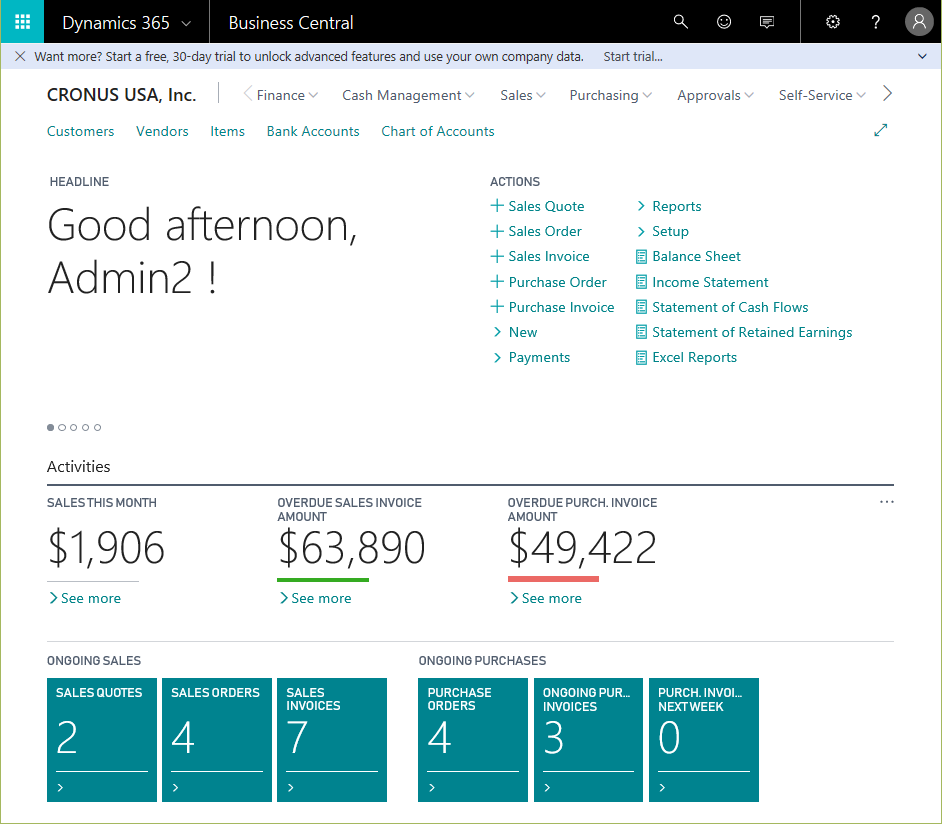
Task: Click the $1,906 sales this month value
Action: coord(106,547)
